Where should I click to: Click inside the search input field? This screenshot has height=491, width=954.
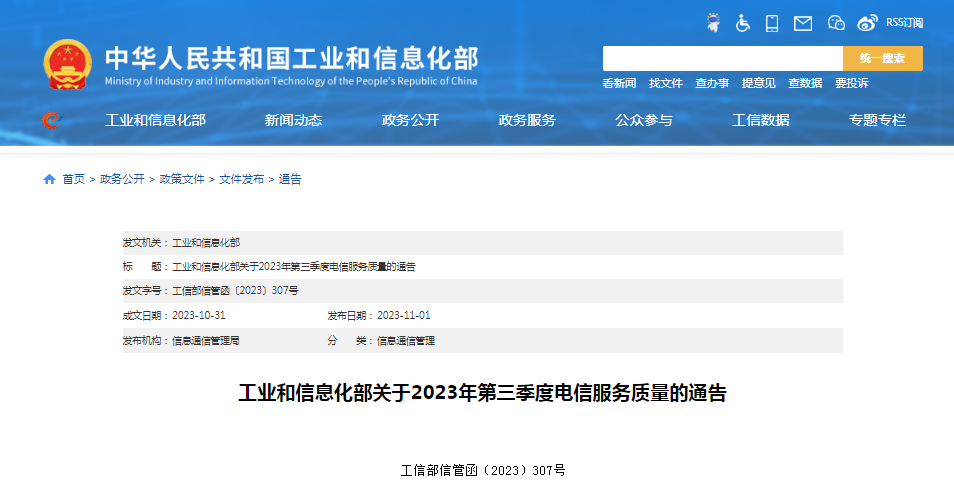tap(723, 58)
